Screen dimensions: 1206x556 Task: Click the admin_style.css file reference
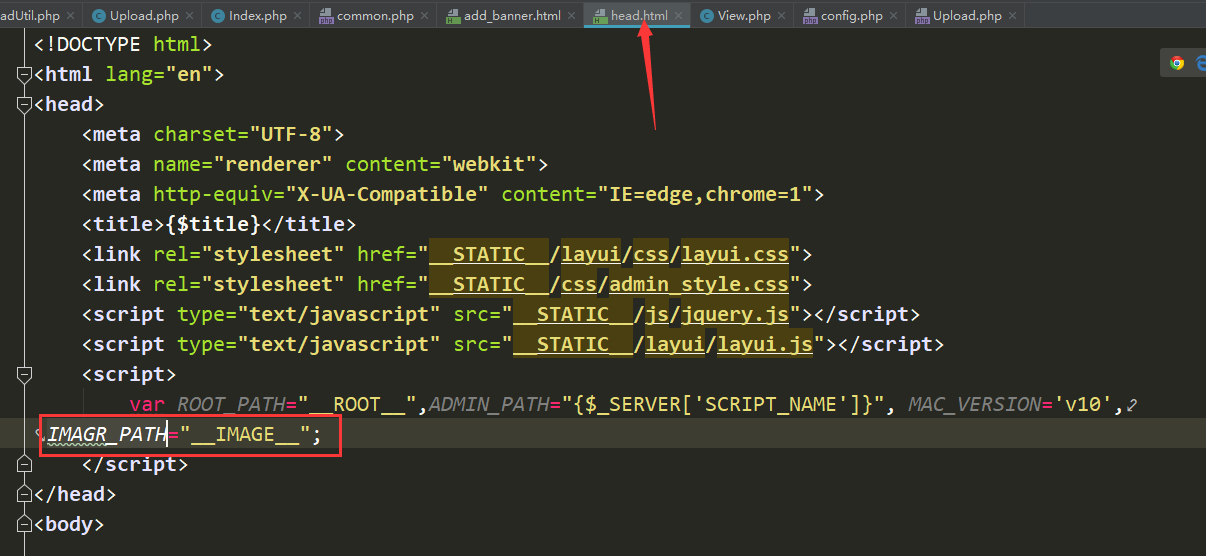point(699,284)
